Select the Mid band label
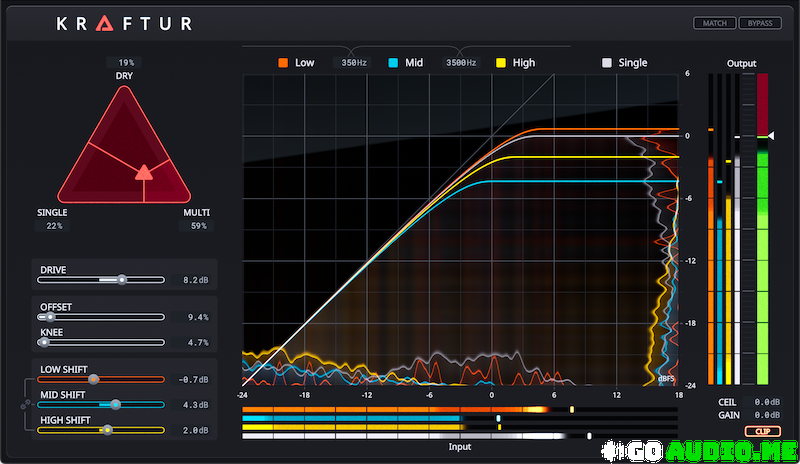Viewport: 800px width, 464px height. (x=414, y=63)
